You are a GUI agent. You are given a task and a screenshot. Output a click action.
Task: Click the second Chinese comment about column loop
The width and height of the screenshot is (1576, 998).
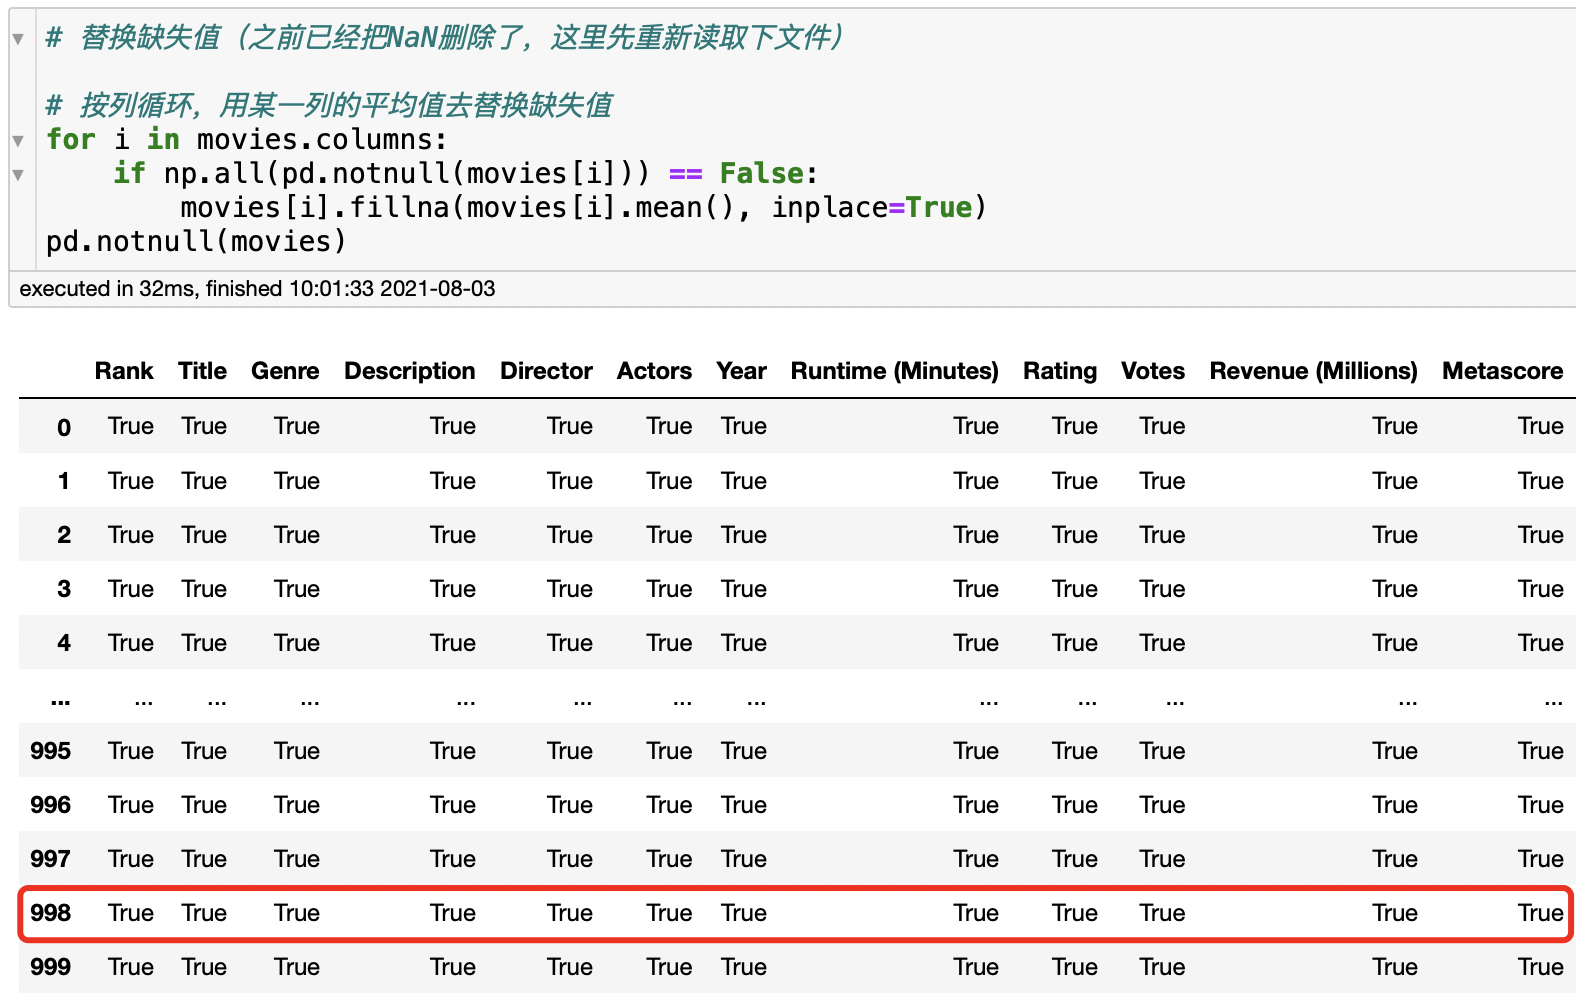(329, 105)
